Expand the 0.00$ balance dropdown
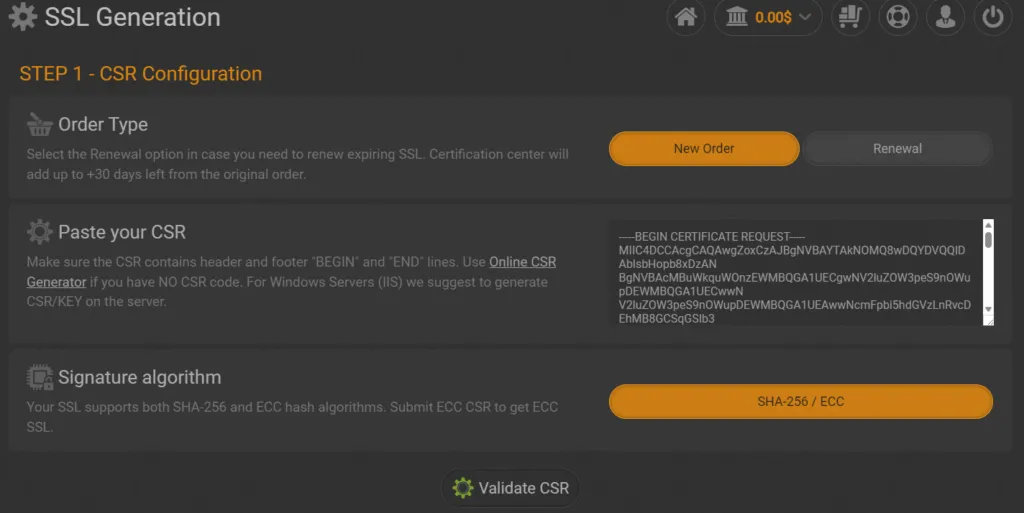1024x513 pixels. click(x=805, y=17)
